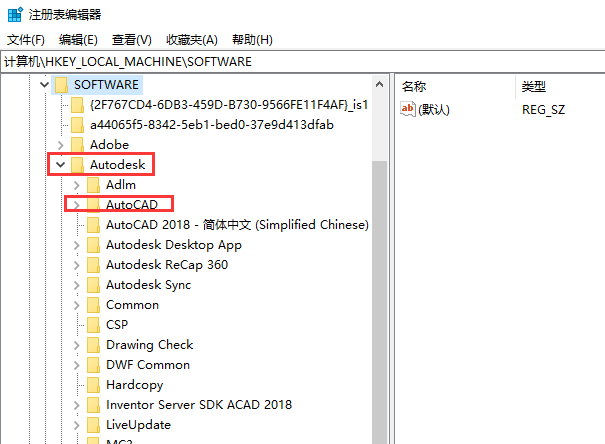Viewport: 605px width, 444px height.
Task: Click the Inventor Server SDK ACAD 2018 folder icon
Action: 94,405
